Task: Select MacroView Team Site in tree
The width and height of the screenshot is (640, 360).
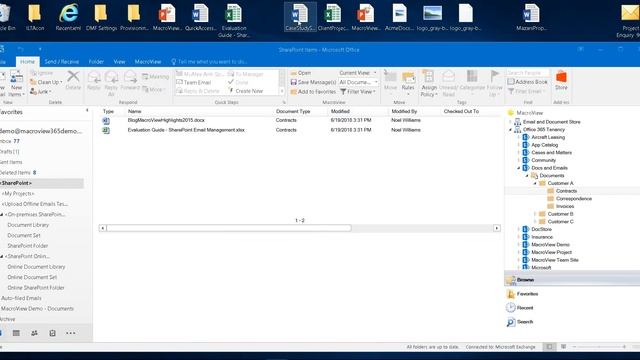Action: (x=554, y=260)
